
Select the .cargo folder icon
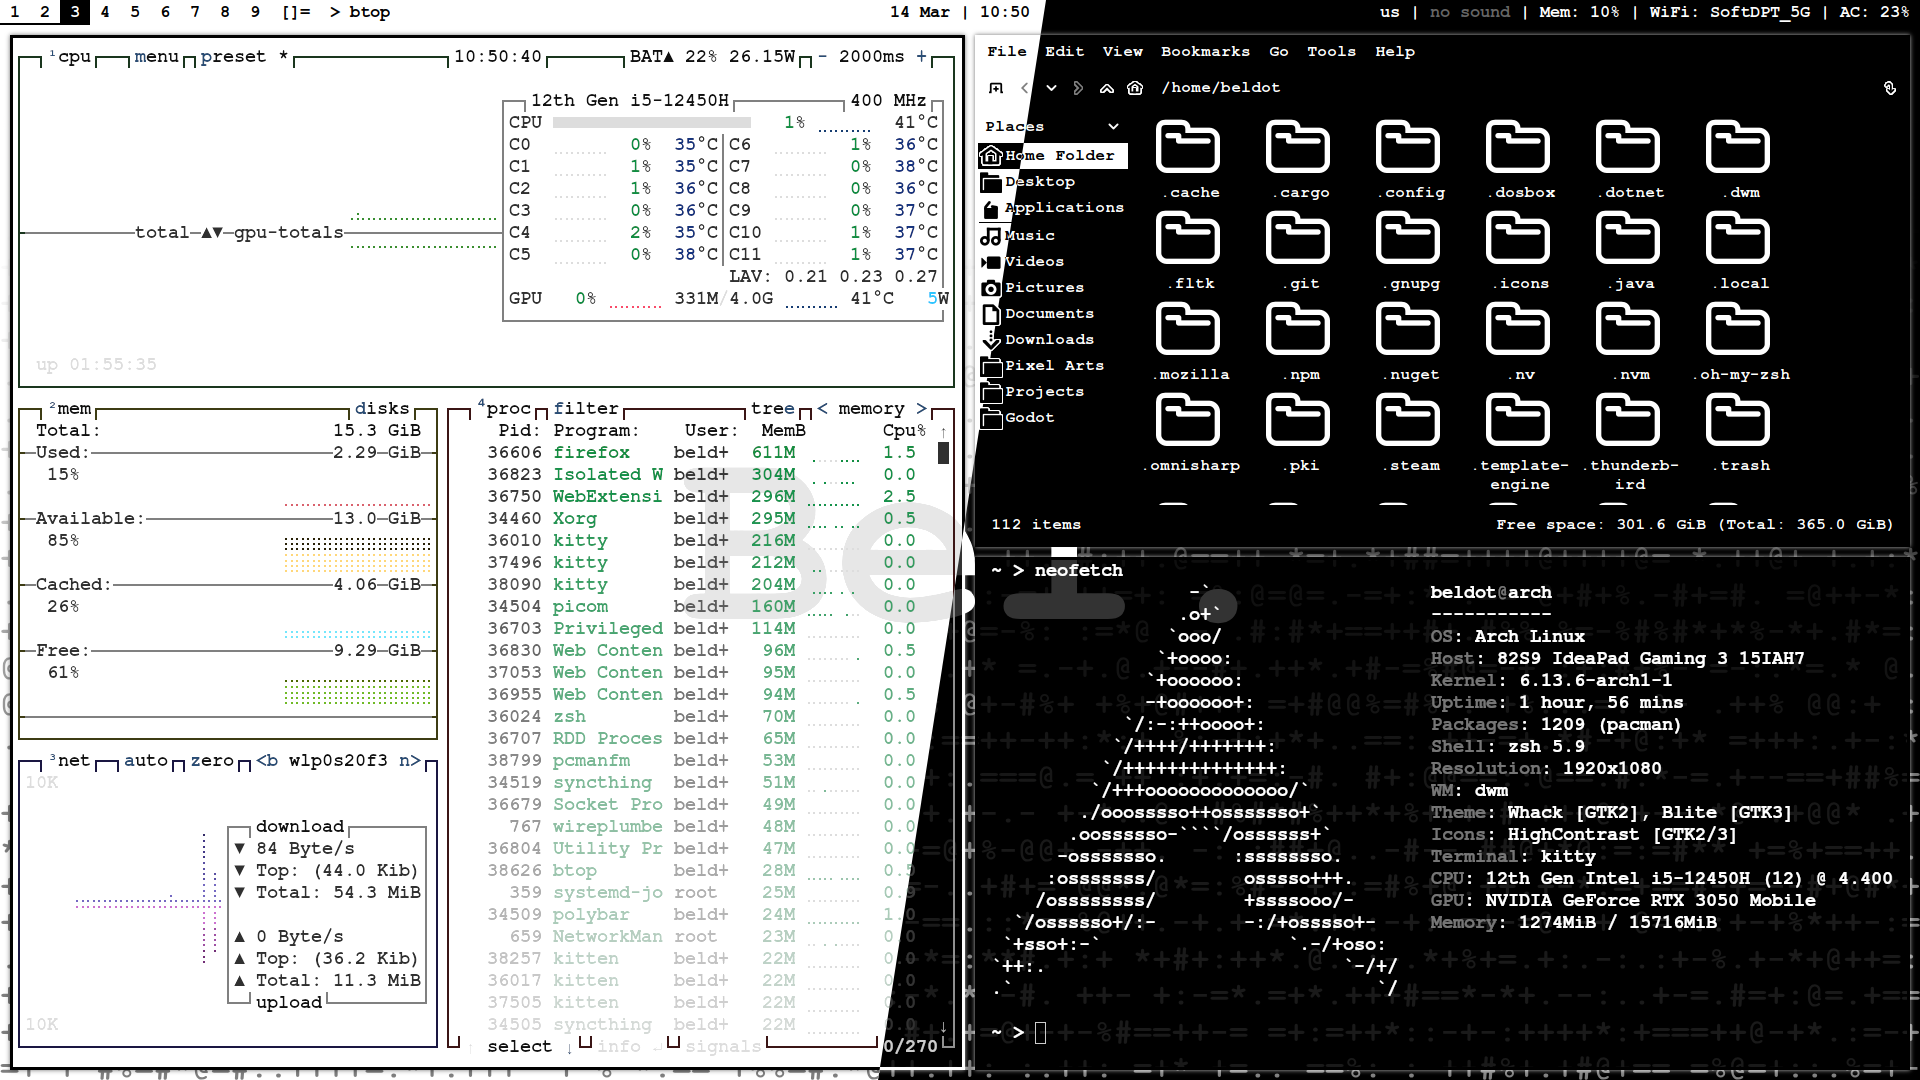click(1298, 148)
